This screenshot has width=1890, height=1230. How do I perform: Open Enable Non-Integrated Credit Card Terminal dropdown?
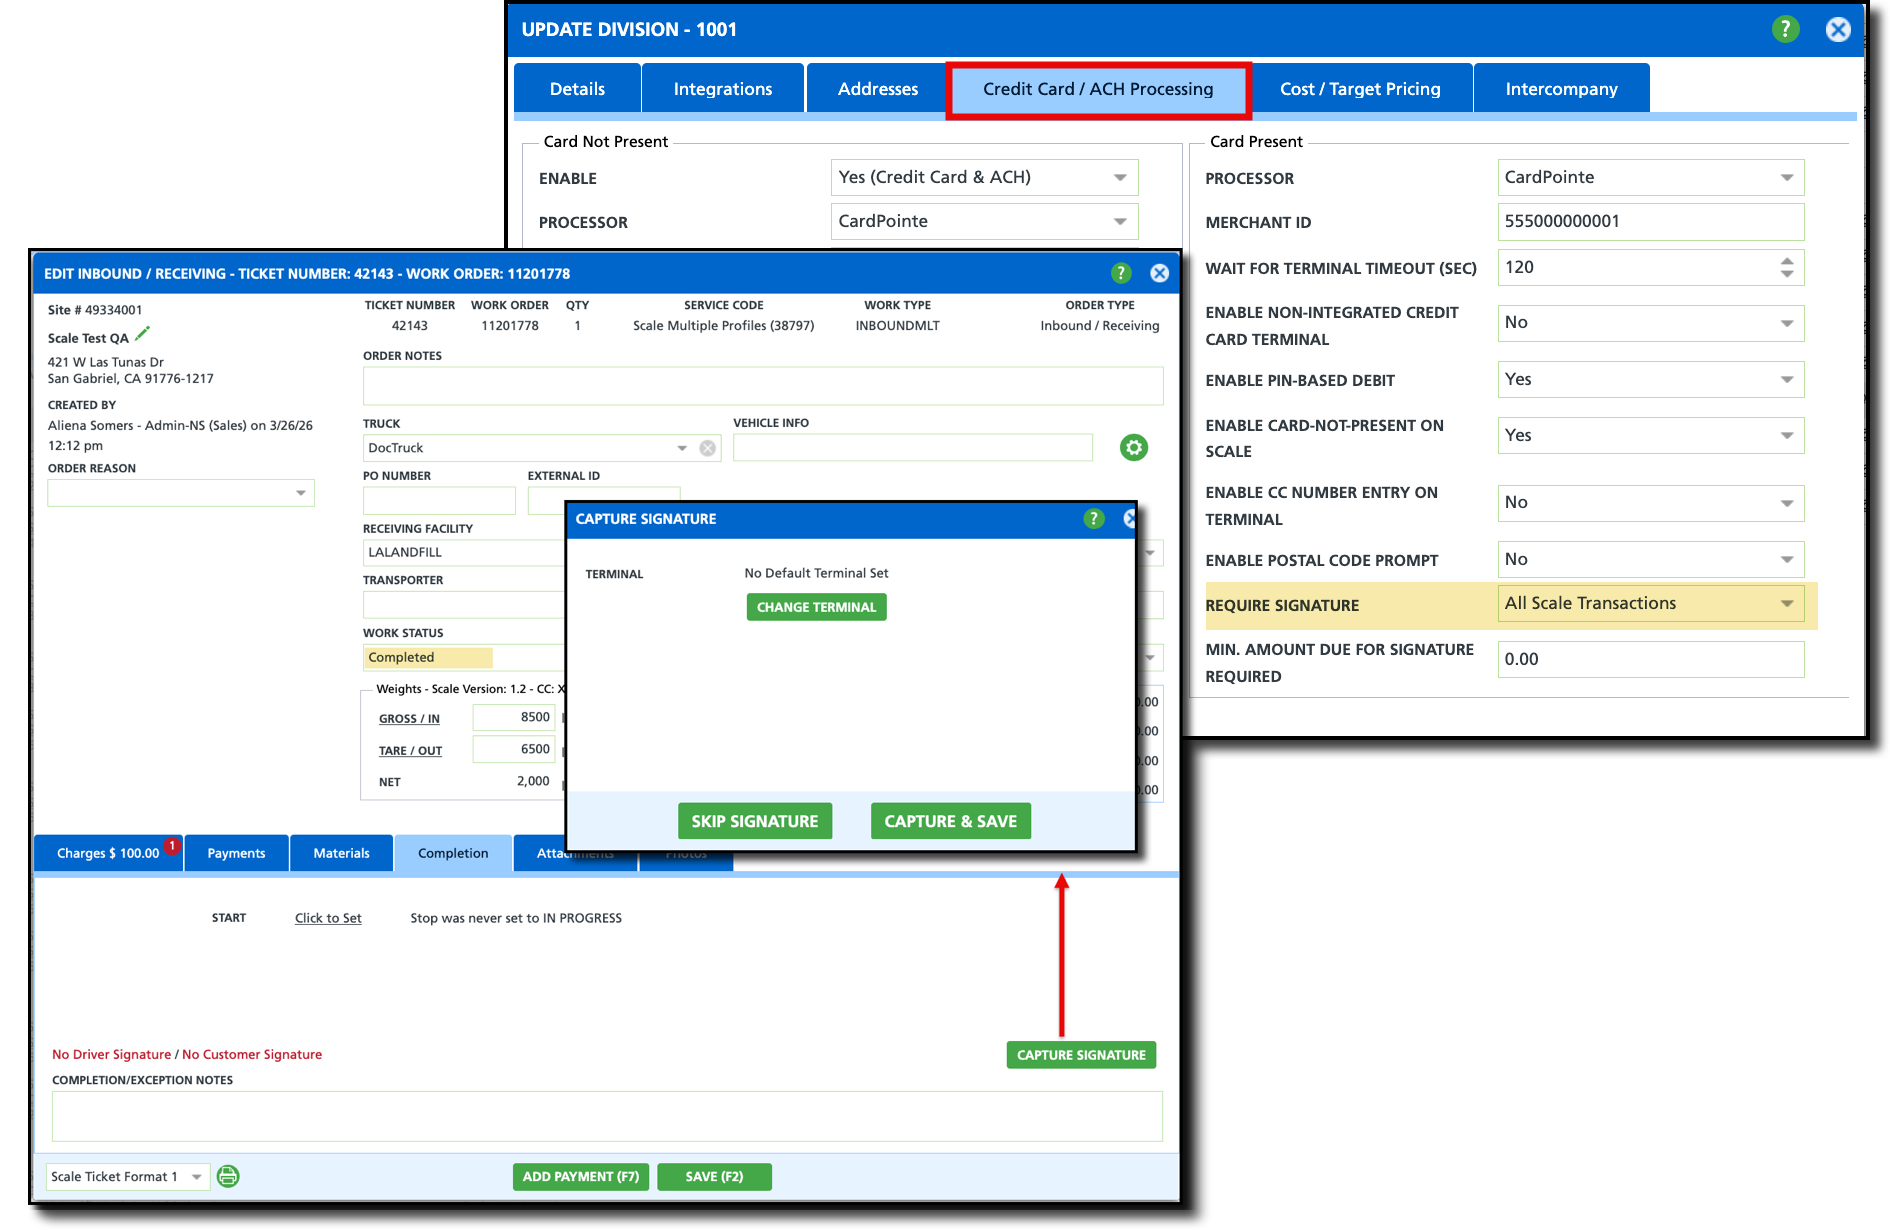(1787, 323)
